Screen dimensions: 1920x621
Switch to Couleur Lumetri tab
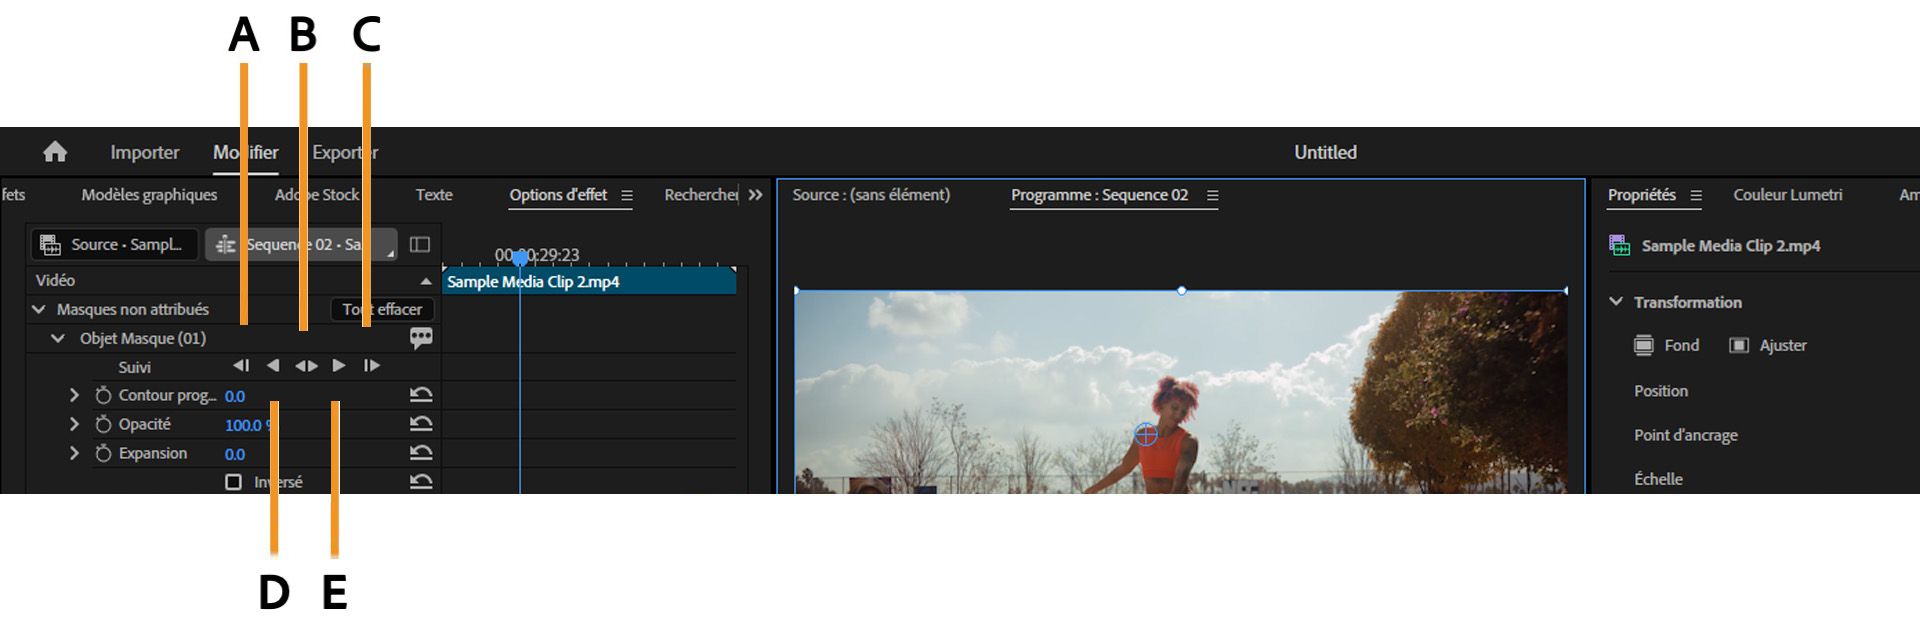(1788, 195)
